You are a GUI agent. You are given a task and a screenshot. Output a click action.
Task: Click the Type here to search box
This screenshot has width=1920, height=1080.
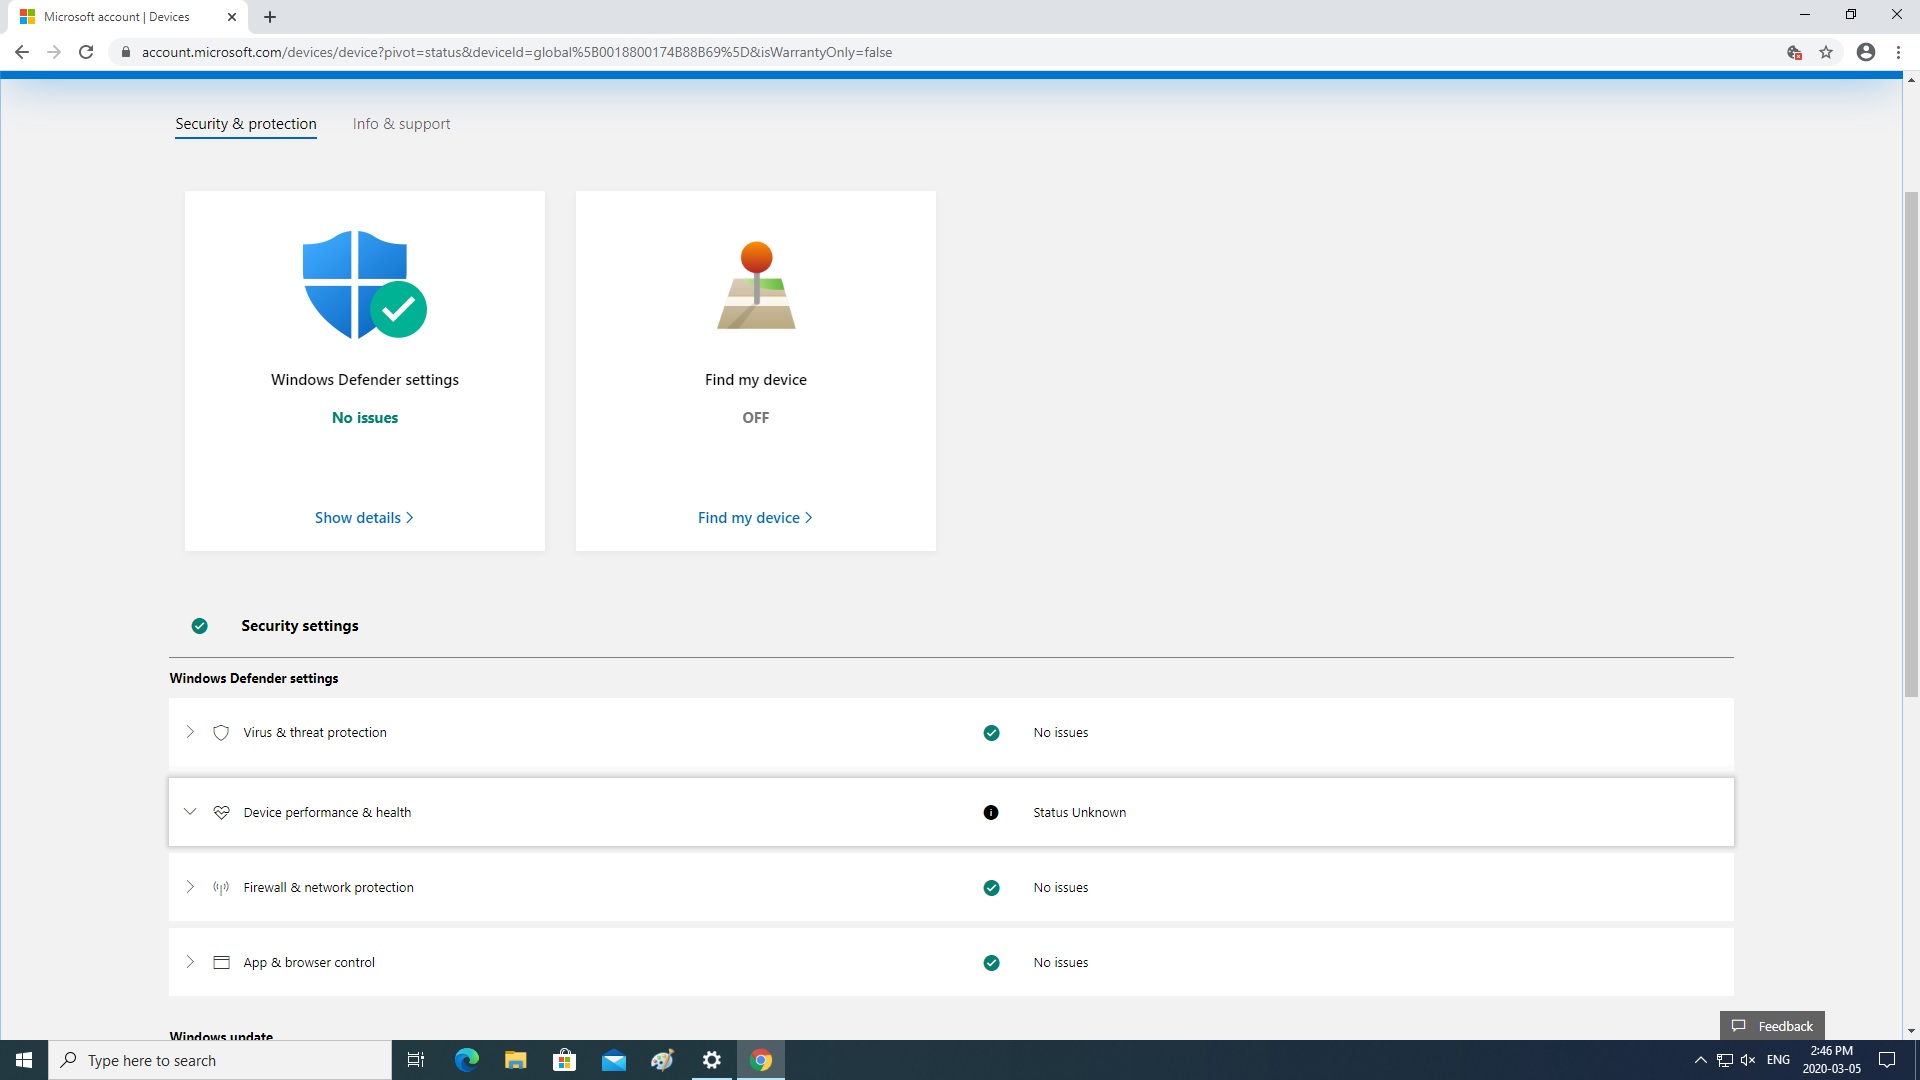pyautogui.click(x=220, y=1060)
